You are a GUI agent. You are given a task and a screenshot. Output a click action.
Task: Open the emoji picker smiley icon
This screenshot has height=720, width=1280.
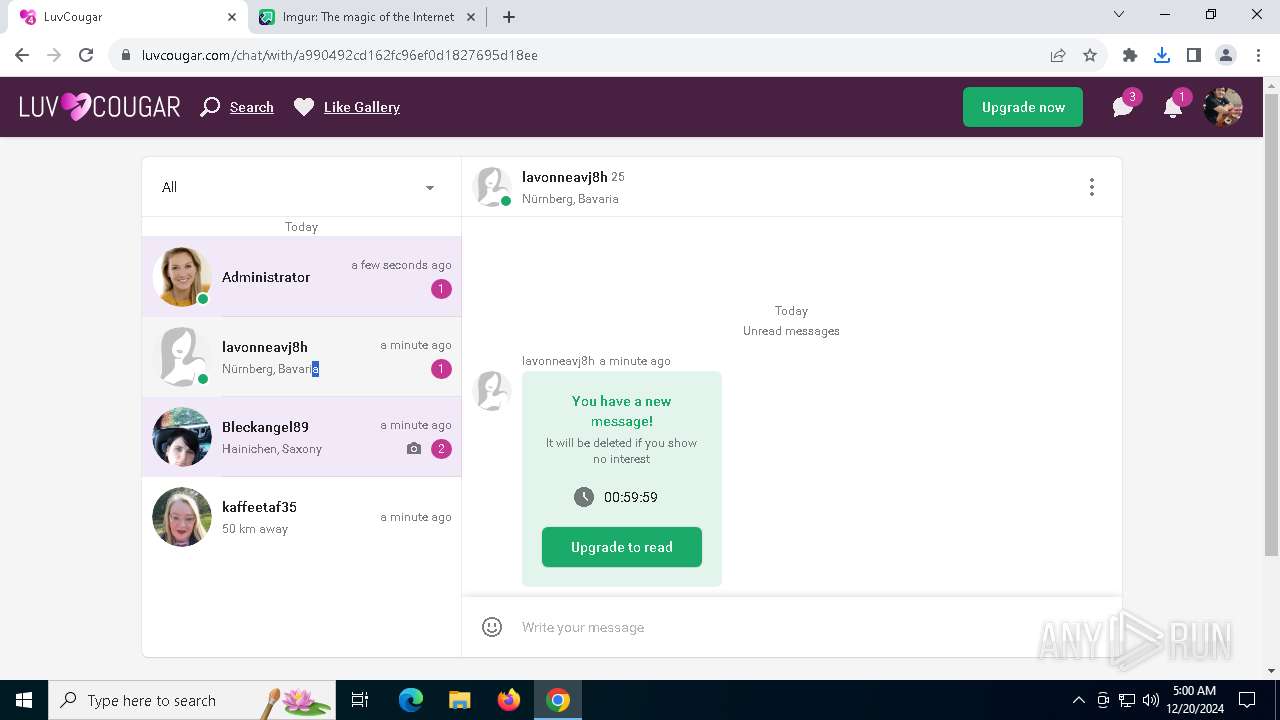point(492,627)
